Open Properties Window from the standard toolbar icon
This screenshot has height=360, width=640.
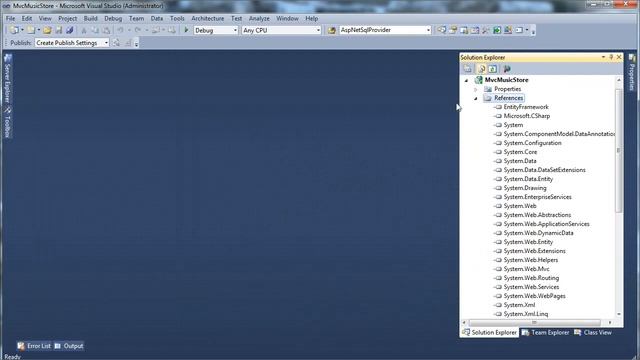[453, 30]
